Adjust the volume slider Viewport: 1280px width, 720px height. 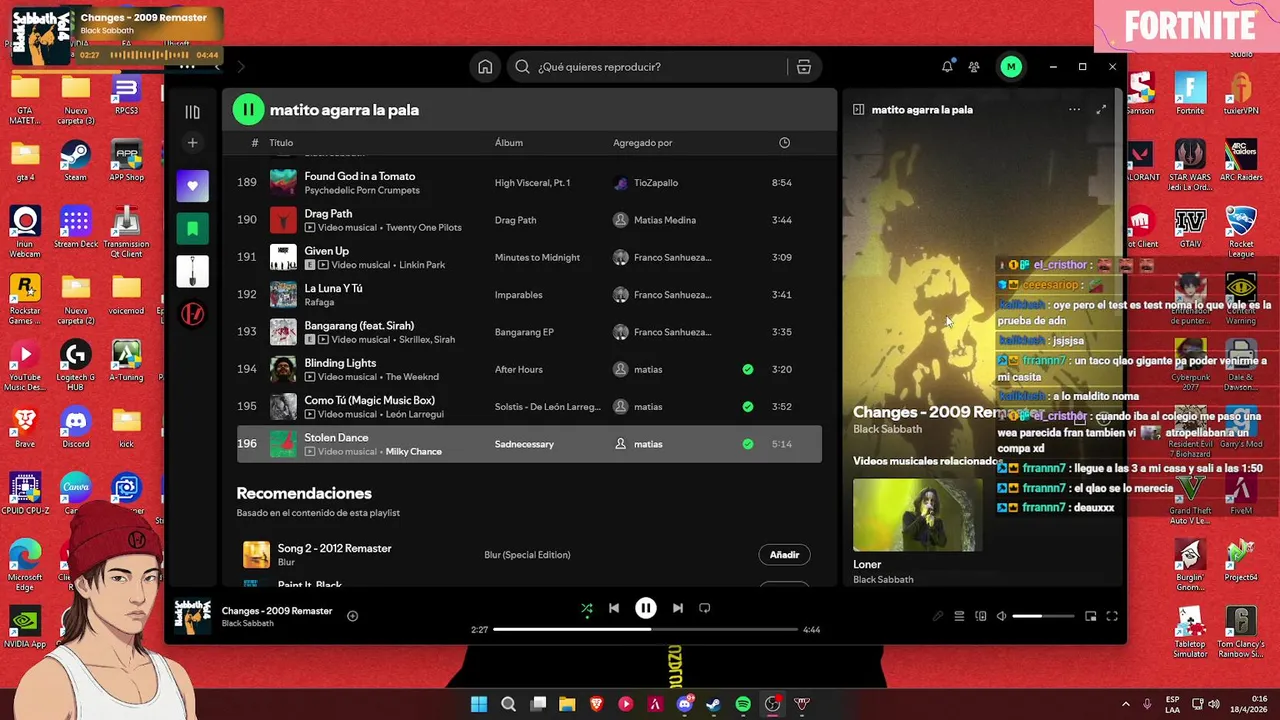1043,616
